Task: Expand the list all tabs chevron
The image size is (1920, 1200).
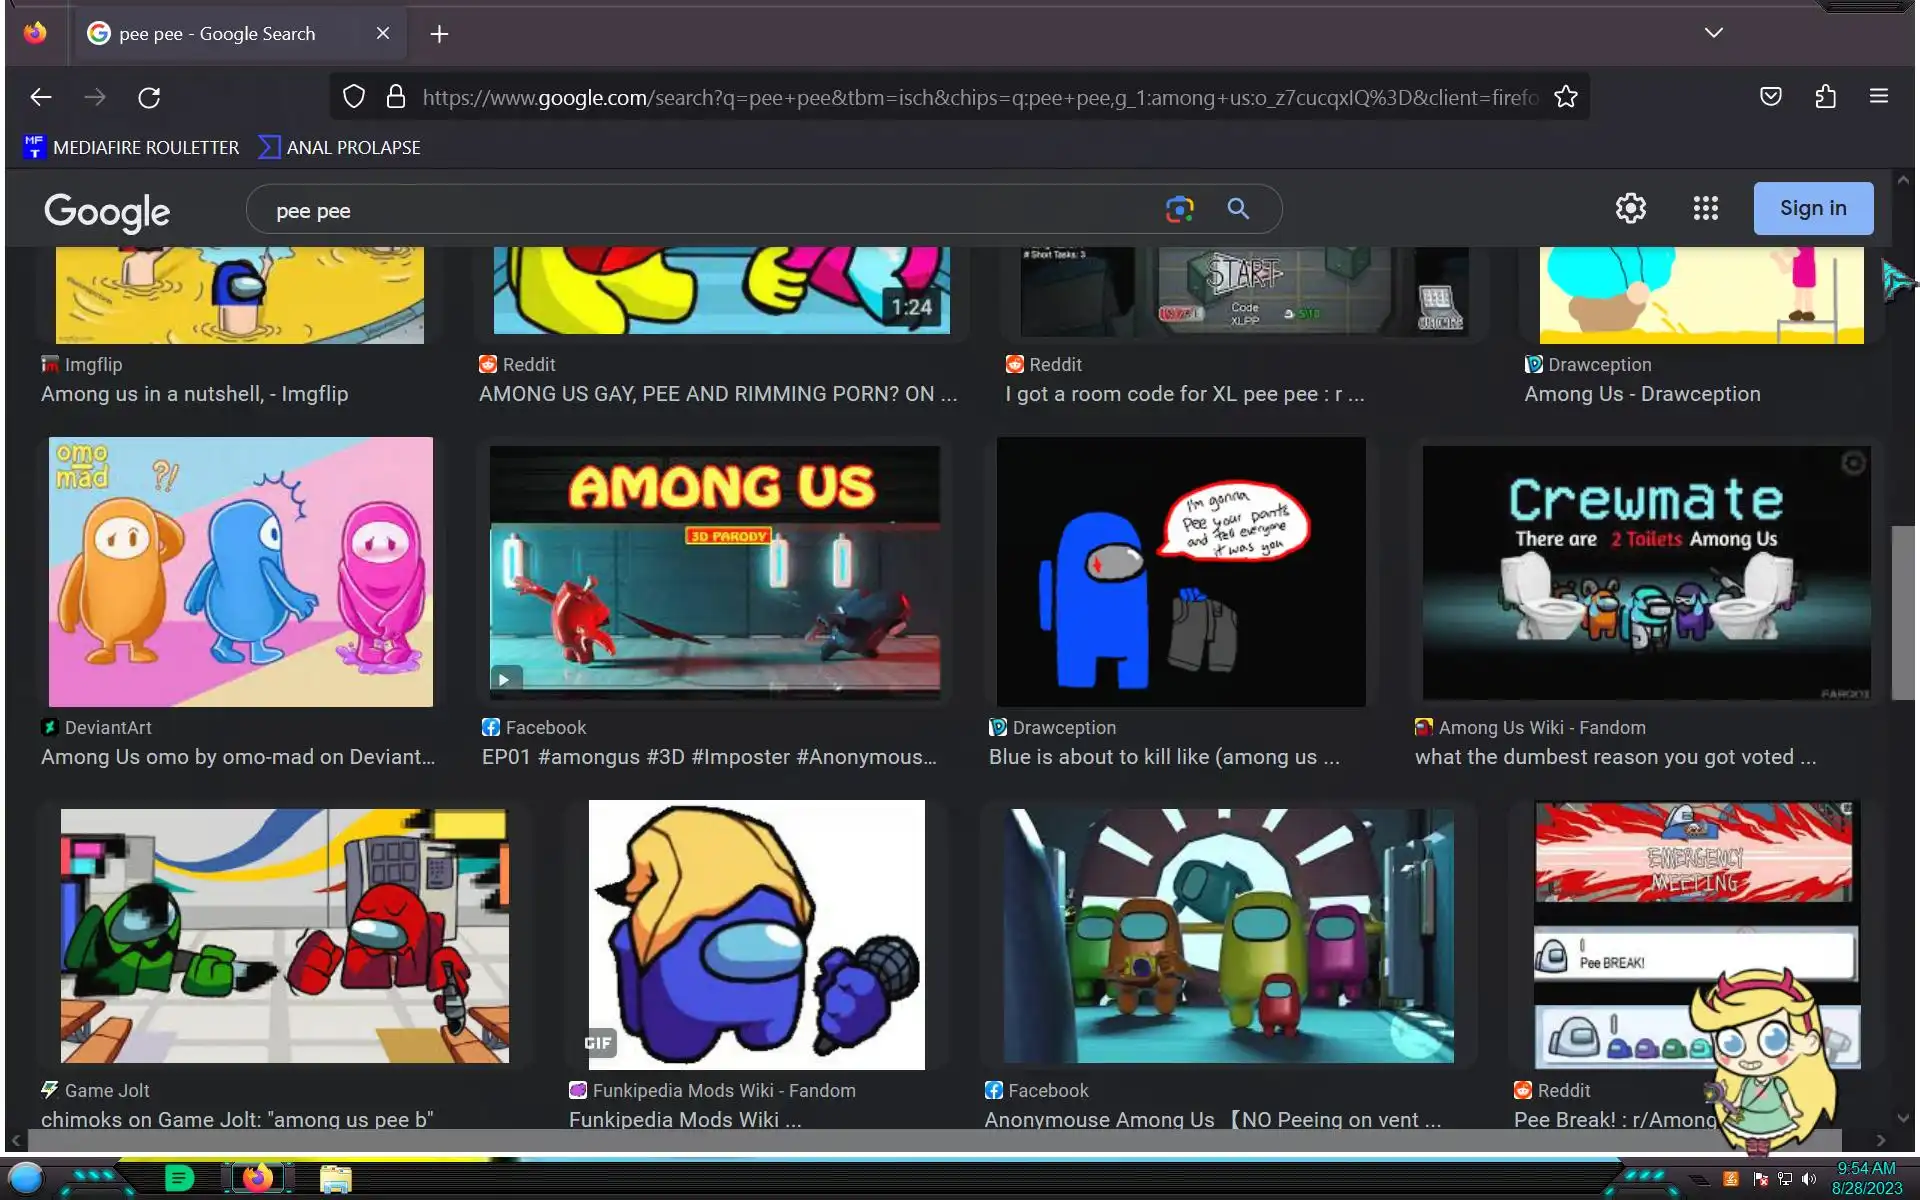Action: point(1713,33)
